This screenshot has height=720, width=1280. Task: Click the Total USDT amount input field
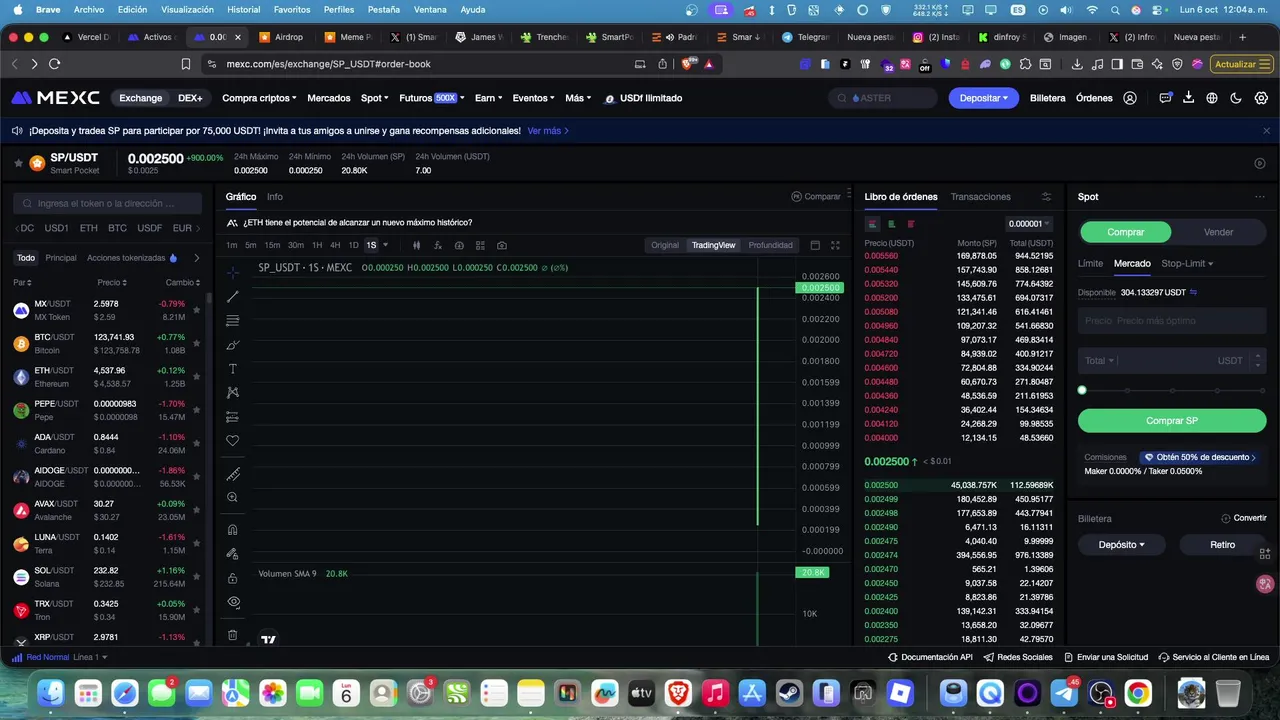pos(1172,361)
